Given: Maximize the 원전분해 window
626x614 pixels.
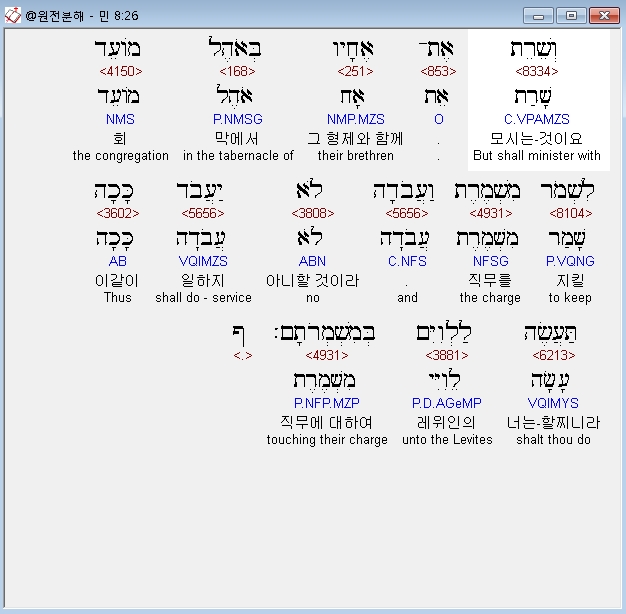Looking at the screenshot, I should (571, 16).
